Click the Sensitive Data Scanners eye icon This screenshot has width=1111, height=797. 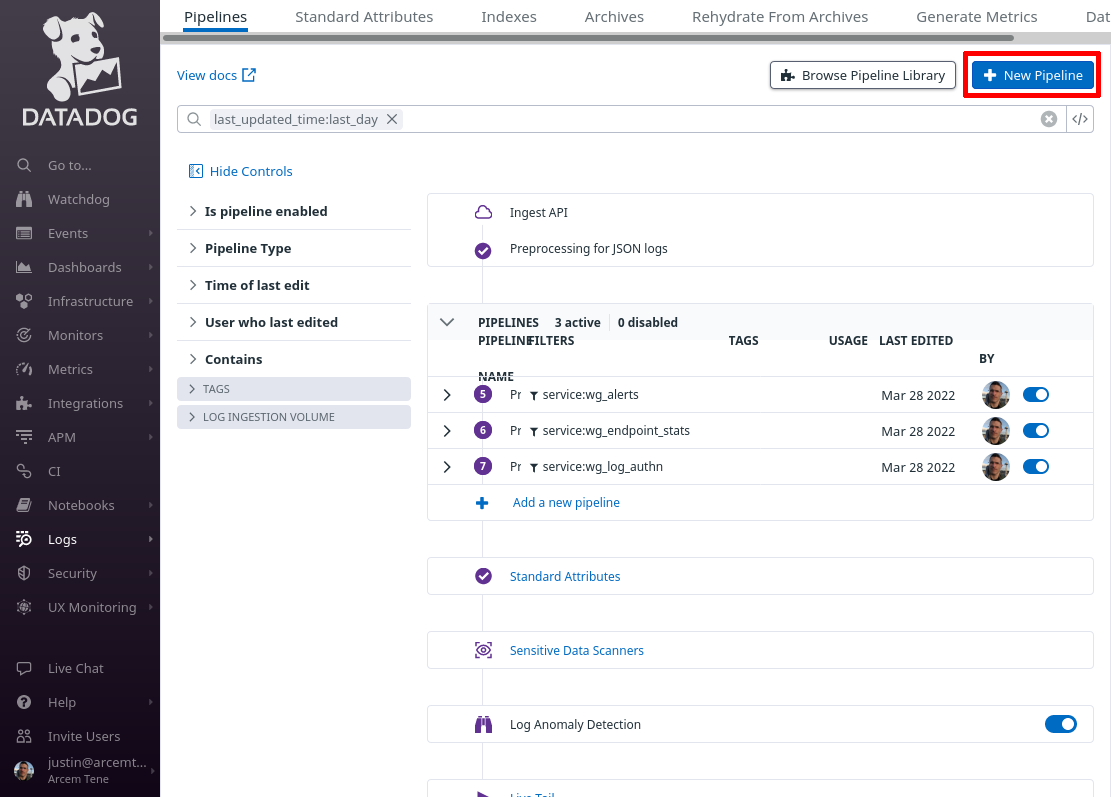coord(483,650)
